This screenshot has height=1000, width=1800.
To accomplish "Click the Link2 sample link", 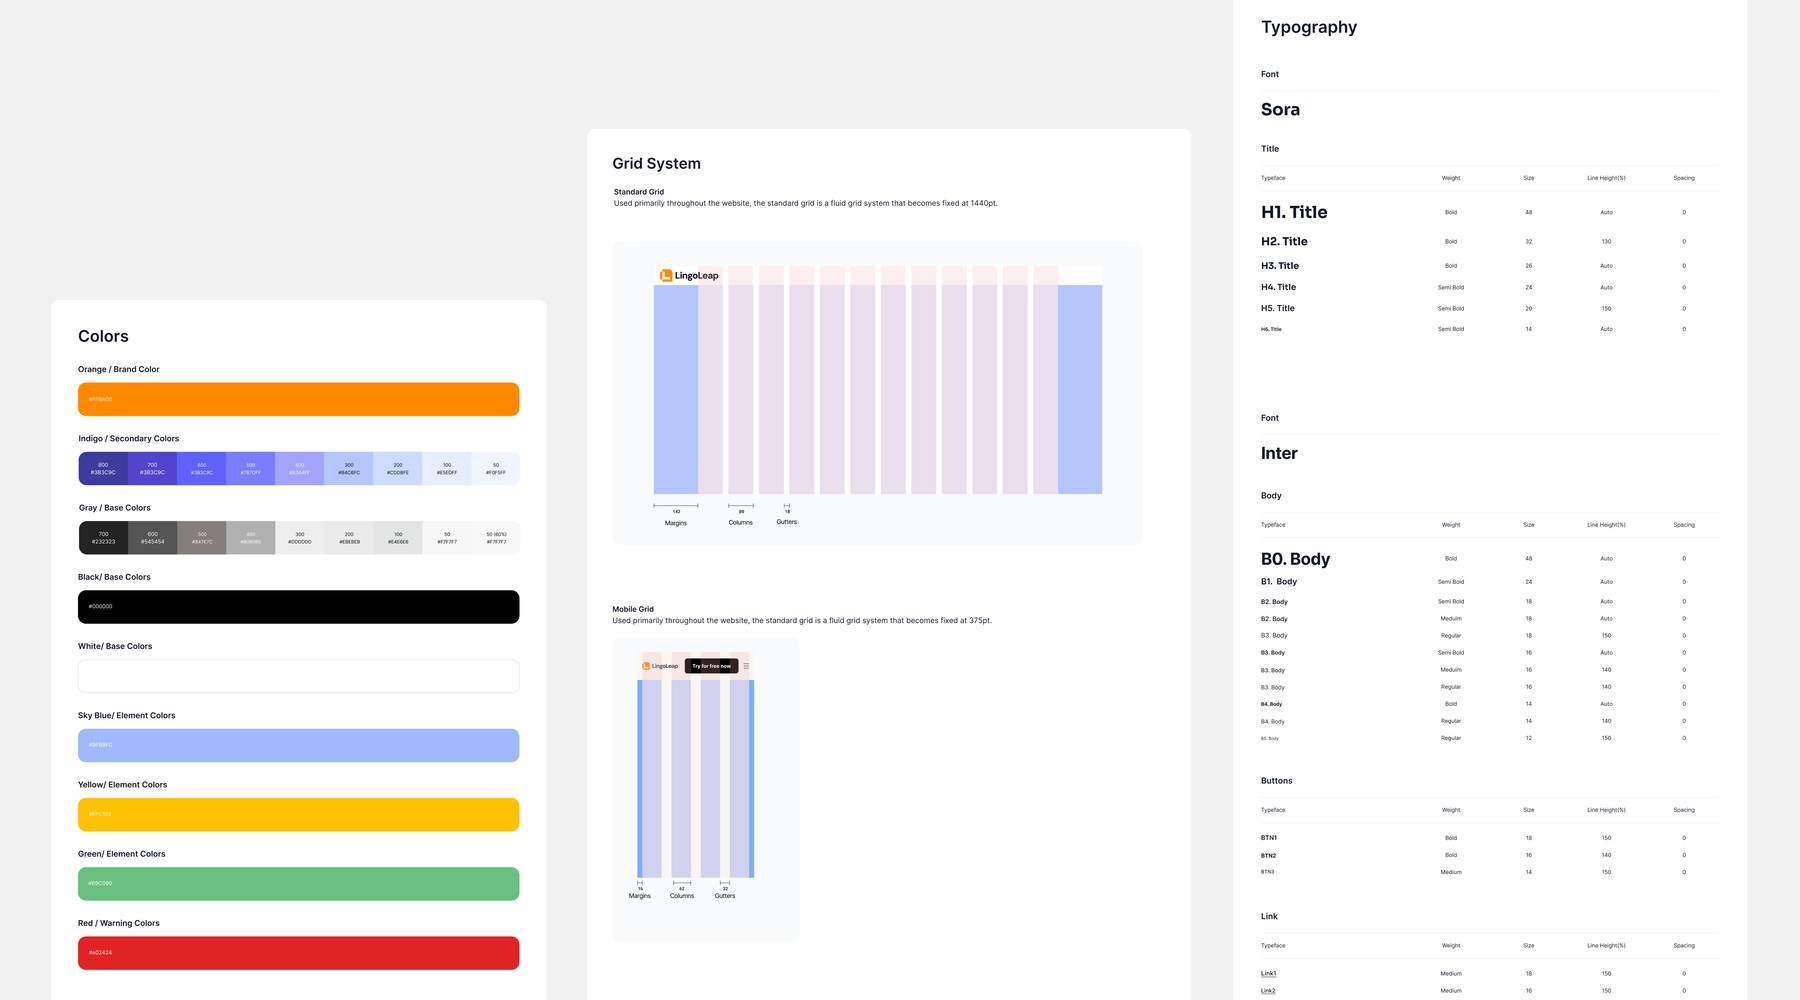I will [x=1268, y=991].
